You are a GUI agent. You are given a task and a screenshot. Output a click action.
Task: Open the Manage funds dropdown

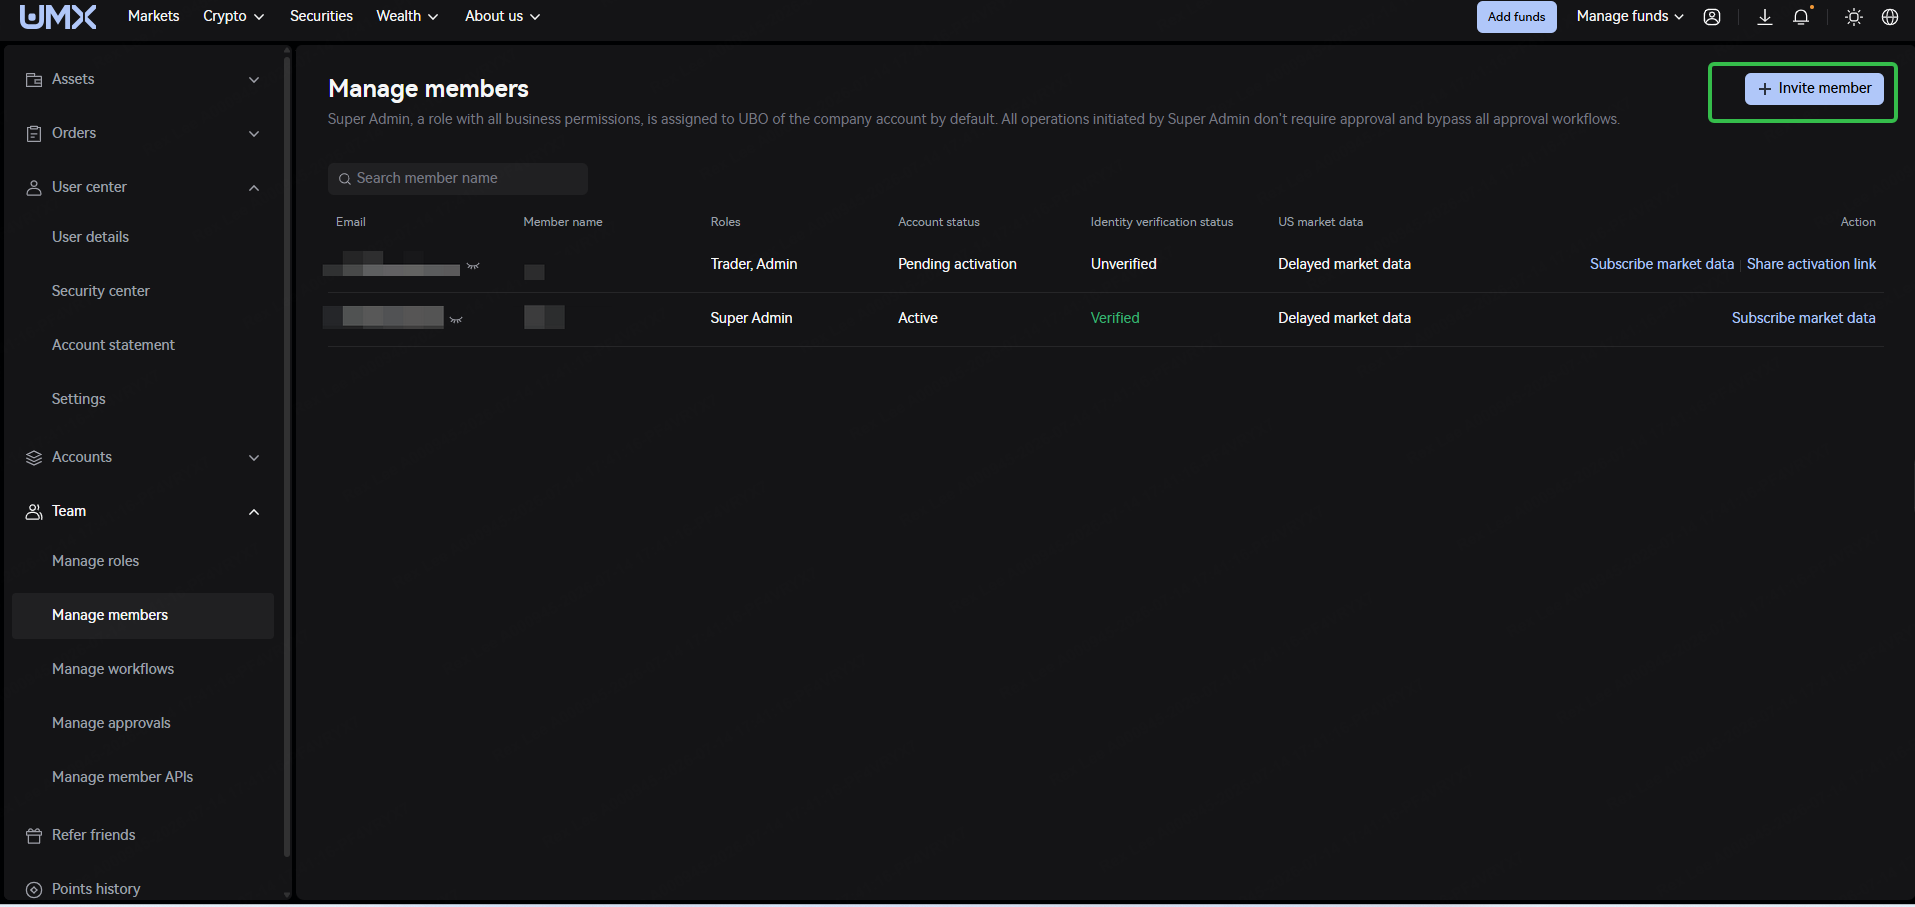click(x=1630, y=16)
